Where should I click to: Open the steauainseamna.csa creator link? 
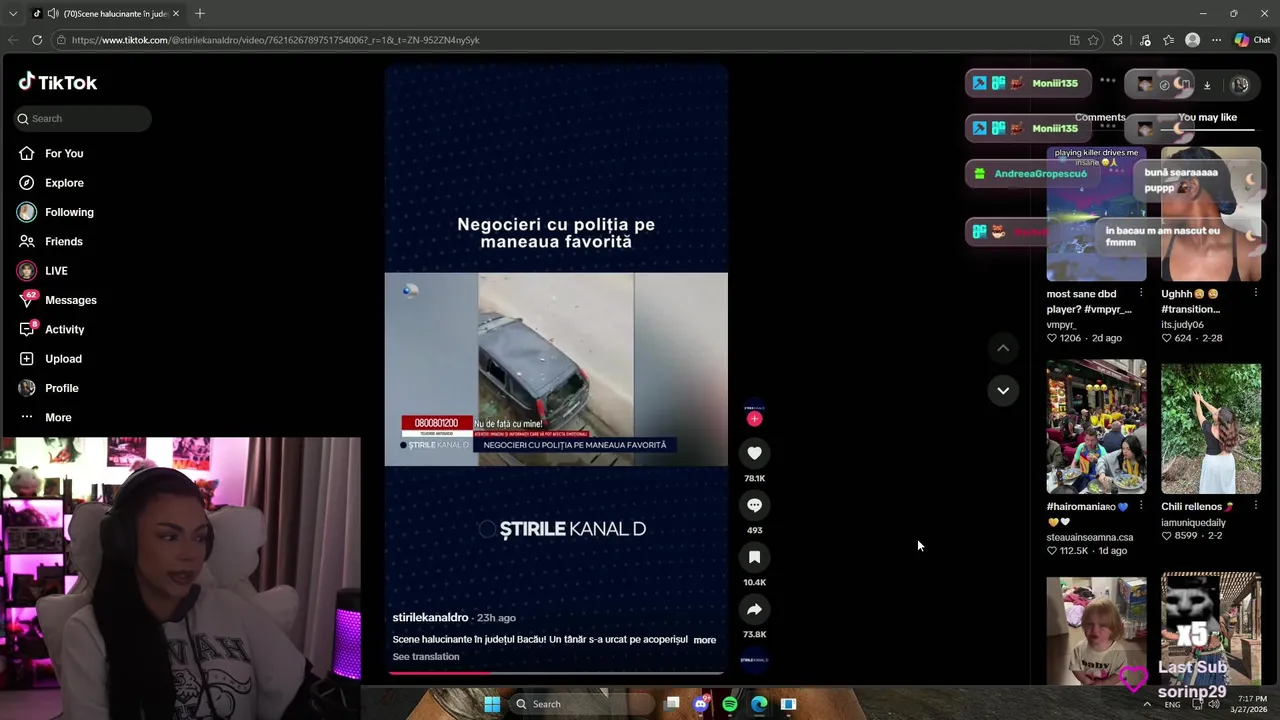point(1090,537)
